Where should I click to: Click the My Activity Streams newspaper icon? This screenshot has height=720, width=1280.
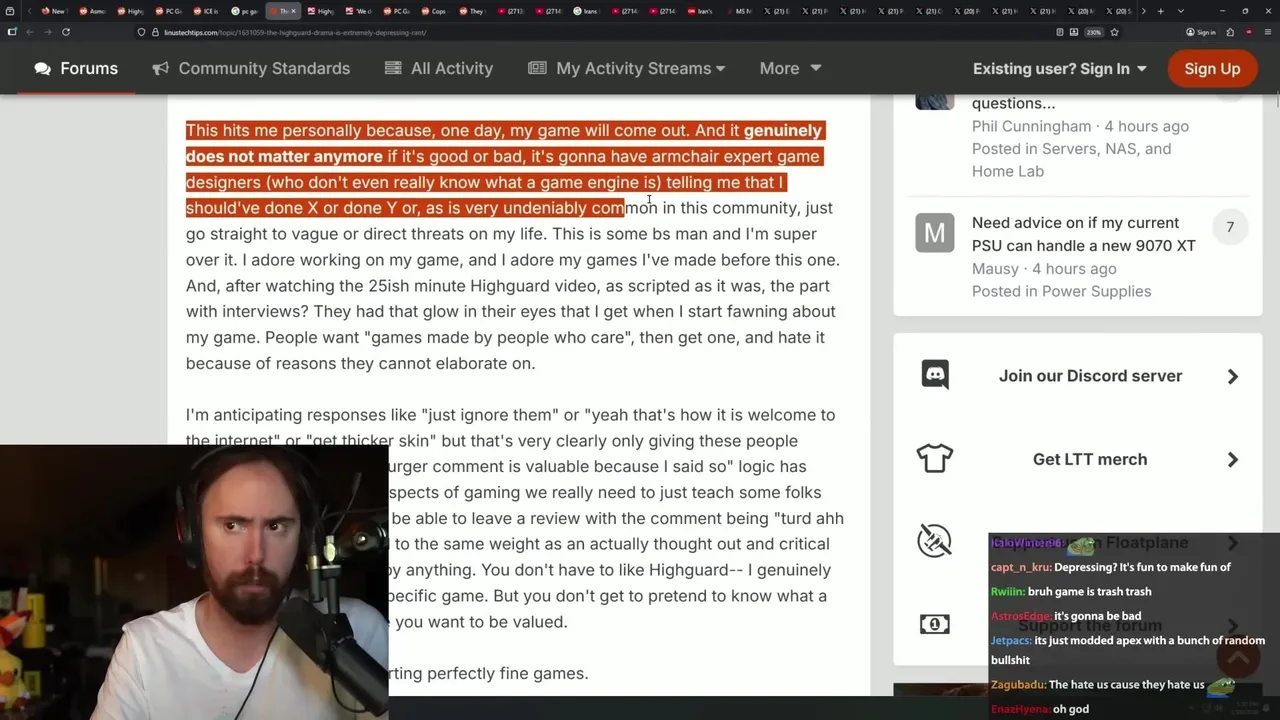pyautogui.click(x=537, y=68)
